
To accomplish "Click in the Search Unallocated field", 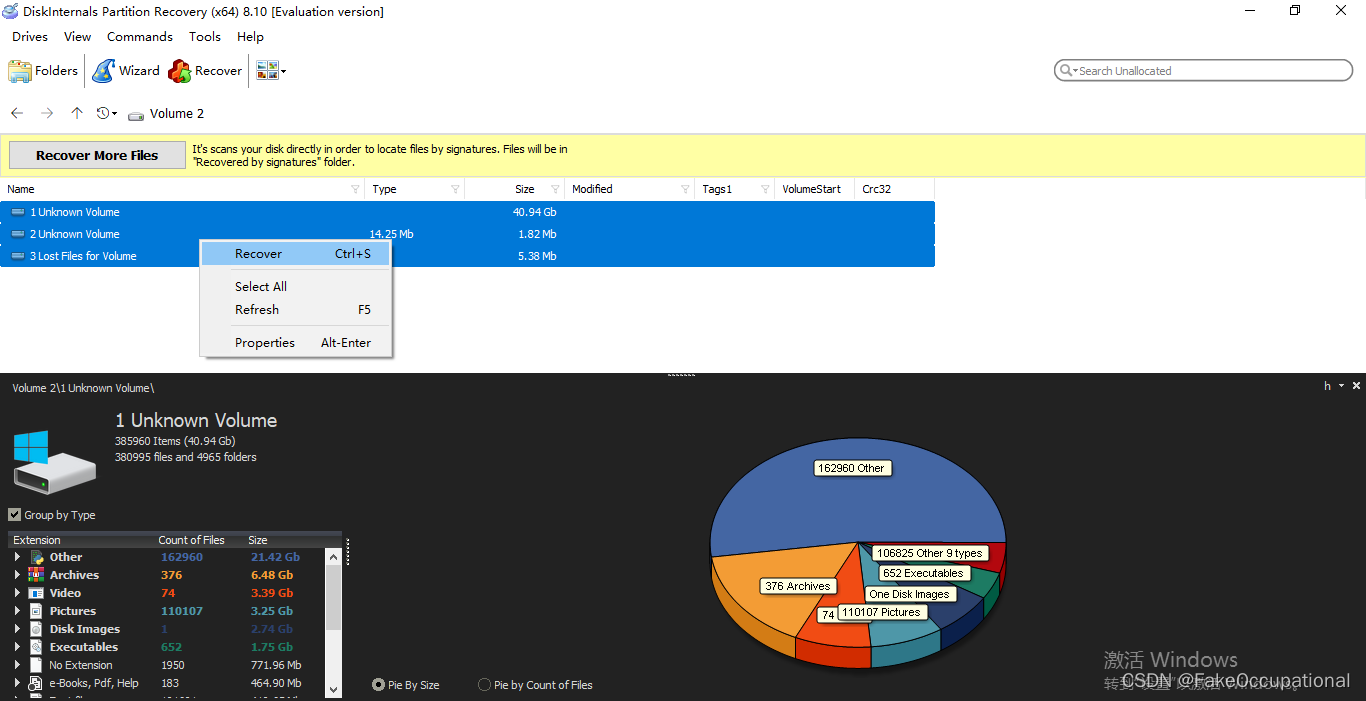I will [1204, 71].
